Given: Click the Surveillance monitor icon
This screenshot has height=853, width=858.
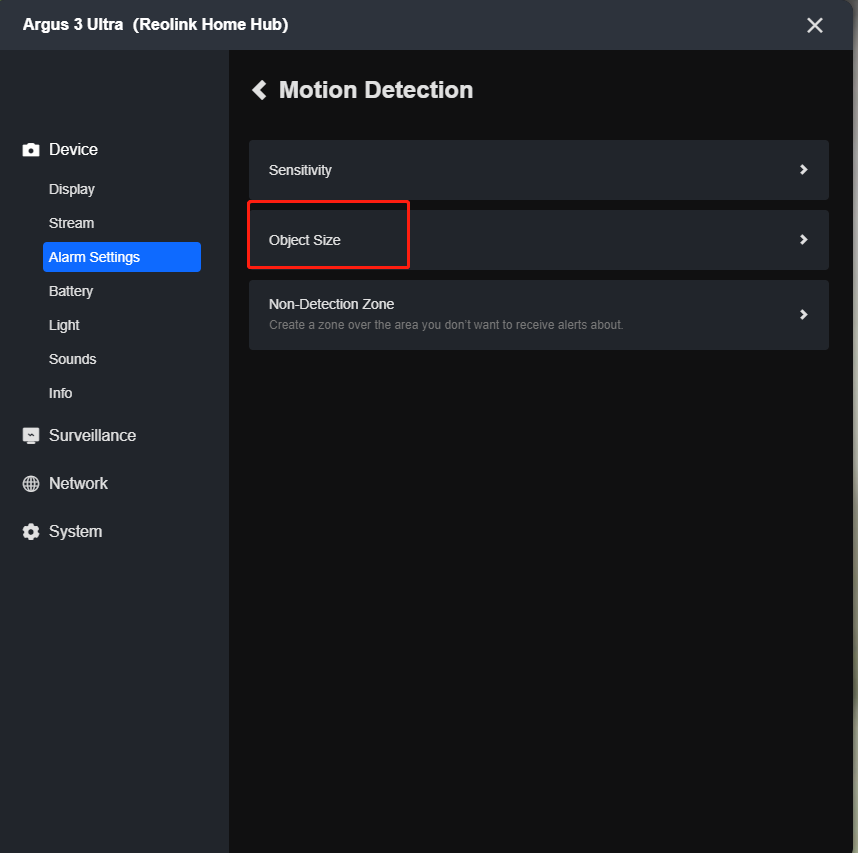Looking at the screenshot, I should 31,436.
